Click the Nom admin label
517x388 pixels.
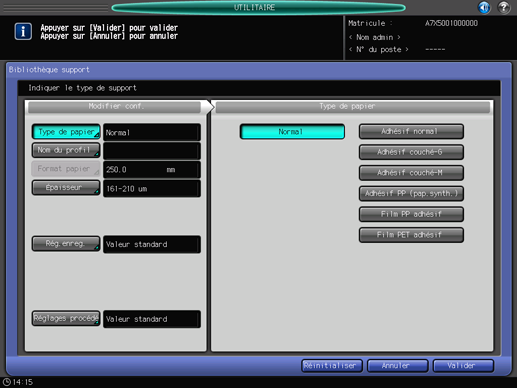point(375,37)
